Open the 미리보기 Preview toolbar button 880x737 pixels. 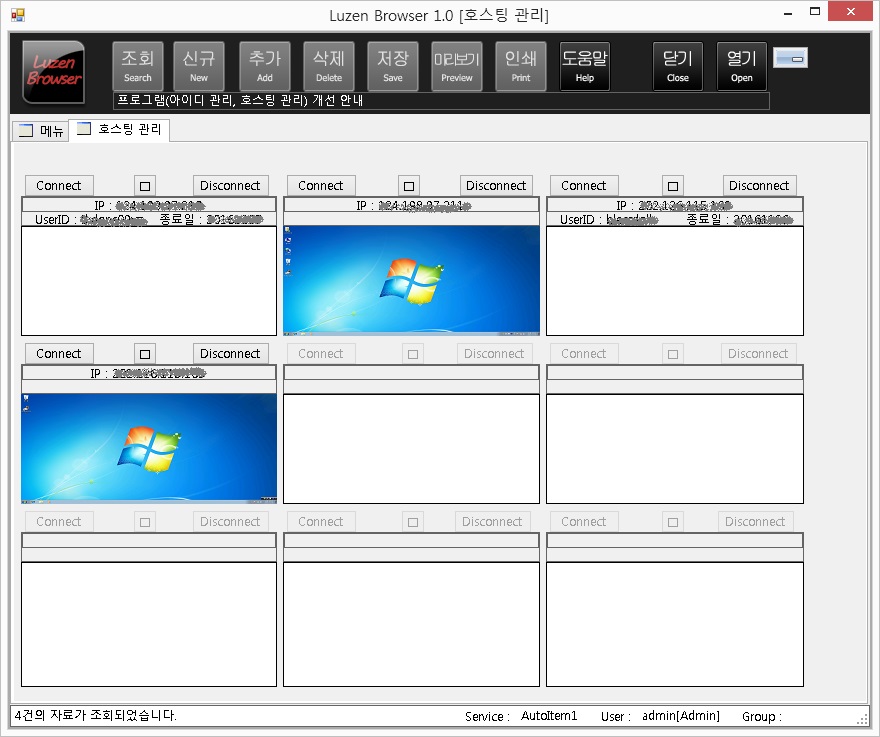click(456, 66)
